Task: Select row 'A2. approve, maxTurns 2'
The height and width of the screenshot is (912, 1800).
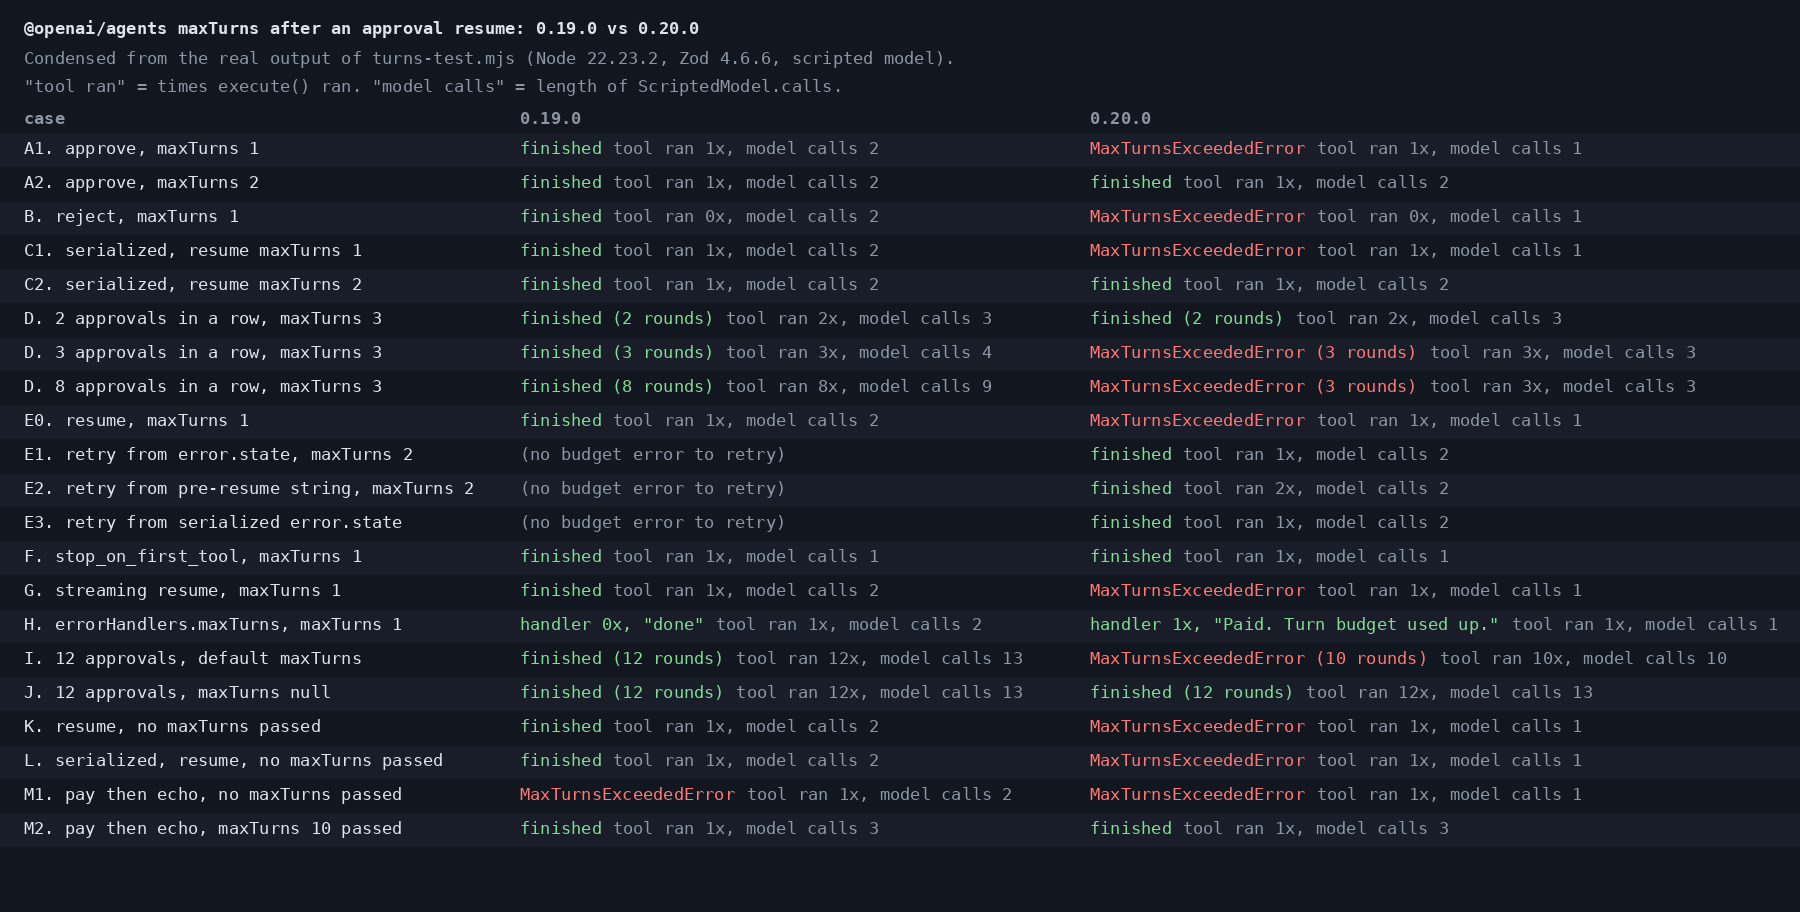Action: coord(900,183)
